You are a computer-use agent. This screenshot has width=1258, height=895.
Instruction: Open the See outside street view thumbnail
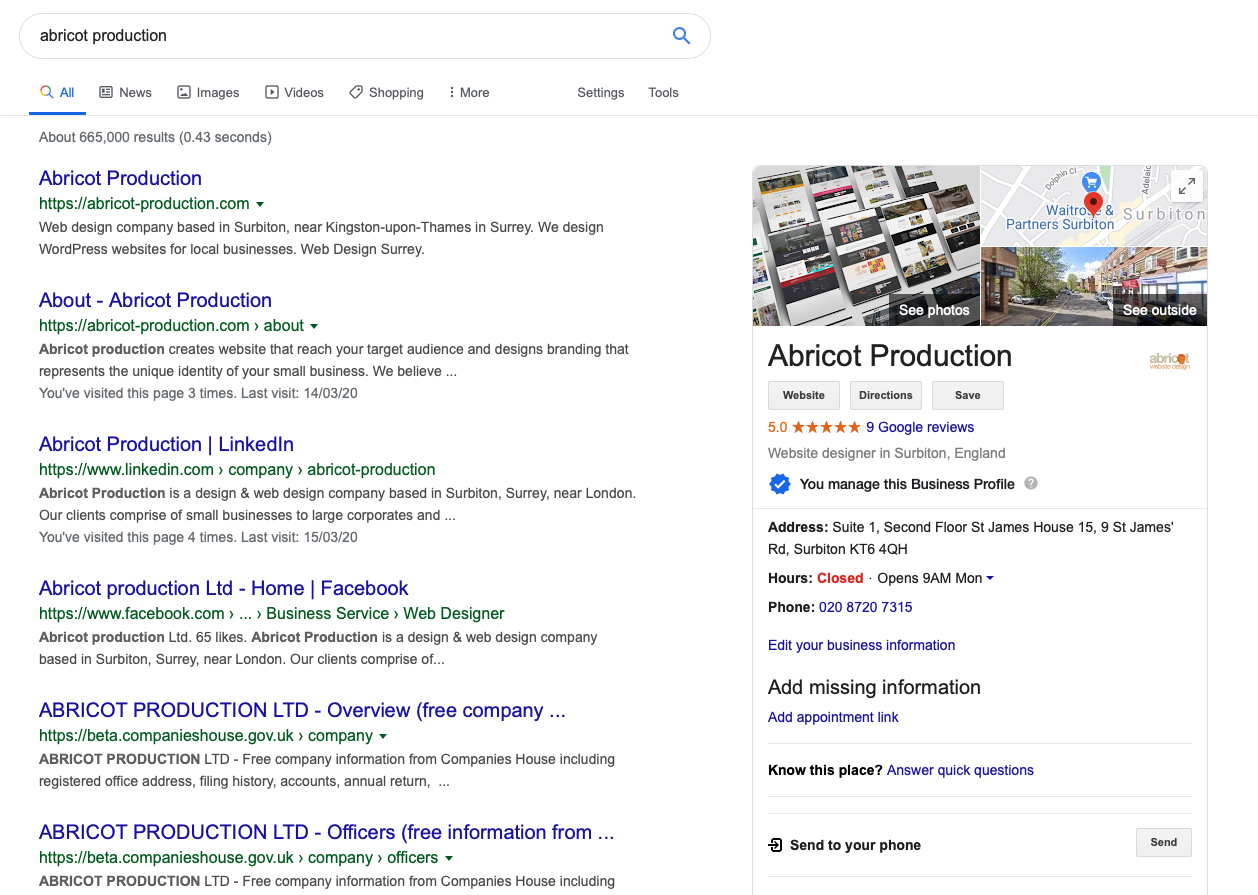coord(1094,287)
